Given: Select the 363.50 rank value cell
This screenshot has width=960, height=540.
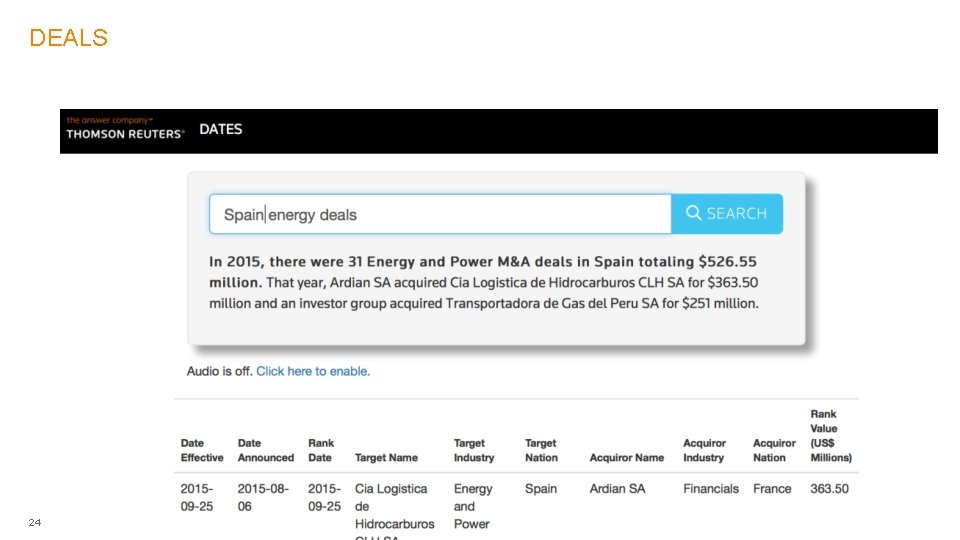Looking at the screenshot, I should (x=830, y=489).
